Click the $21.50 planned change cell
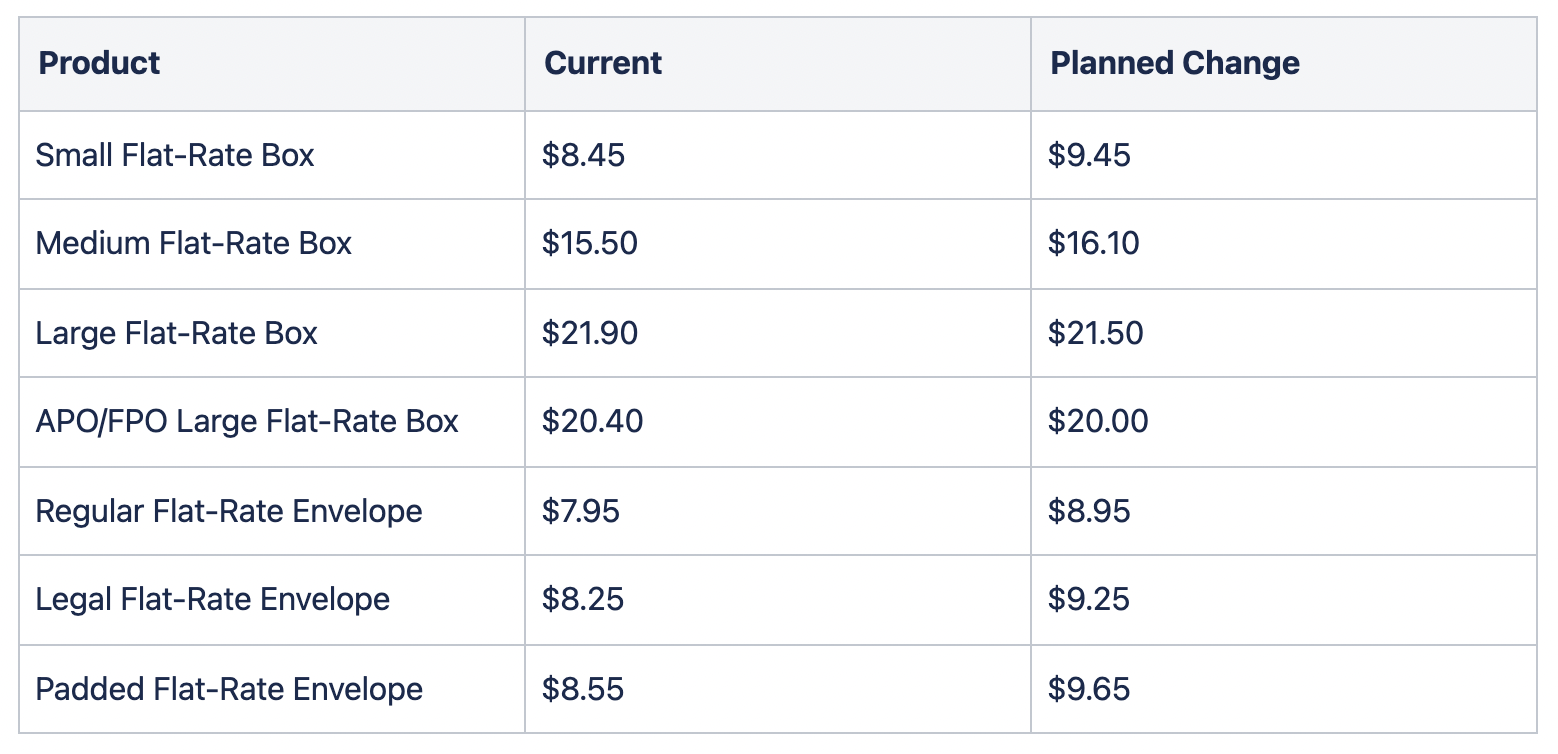This screenshot has height=754, width=1558. (1284, 333)
